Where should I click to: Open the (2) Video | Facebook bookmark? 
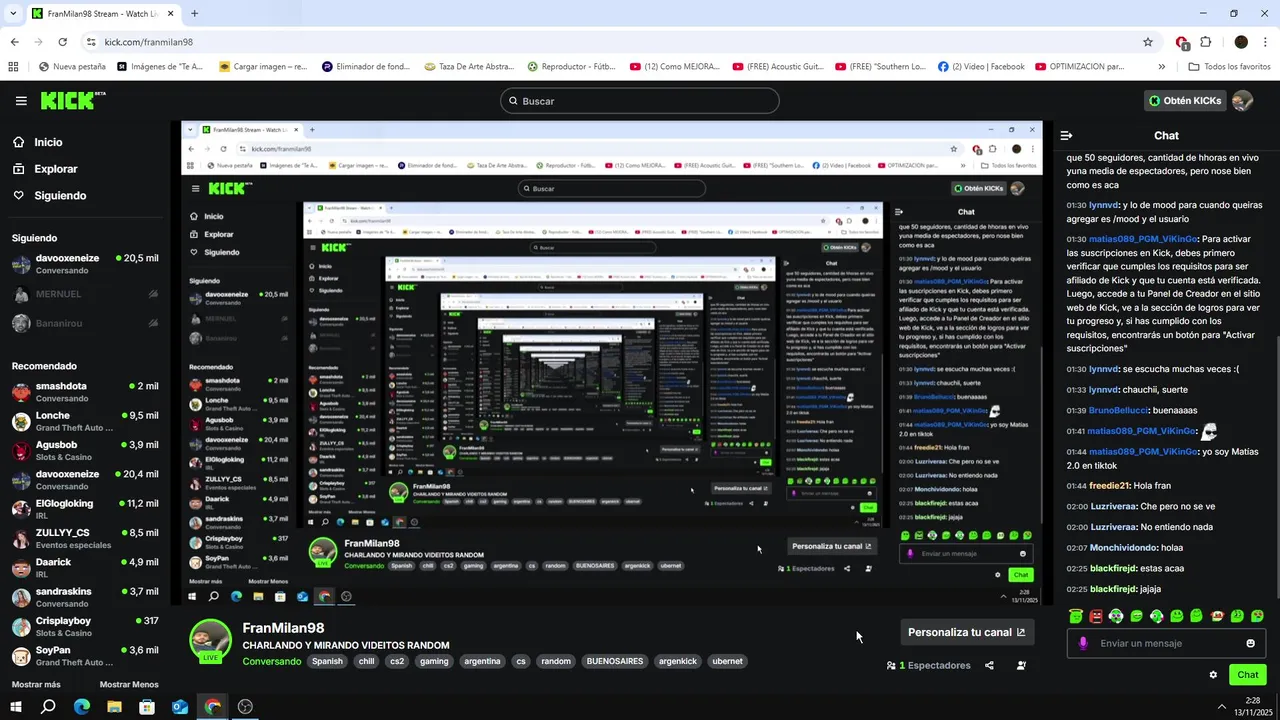pos(981,67)
